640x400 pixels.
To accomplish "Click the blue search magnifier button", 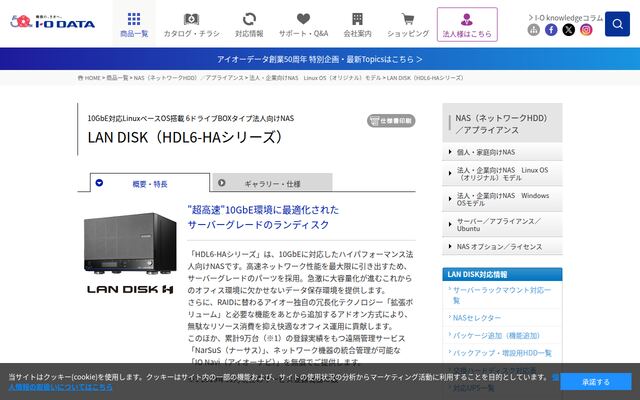I will pyautogui.click(x=617, y=24).
